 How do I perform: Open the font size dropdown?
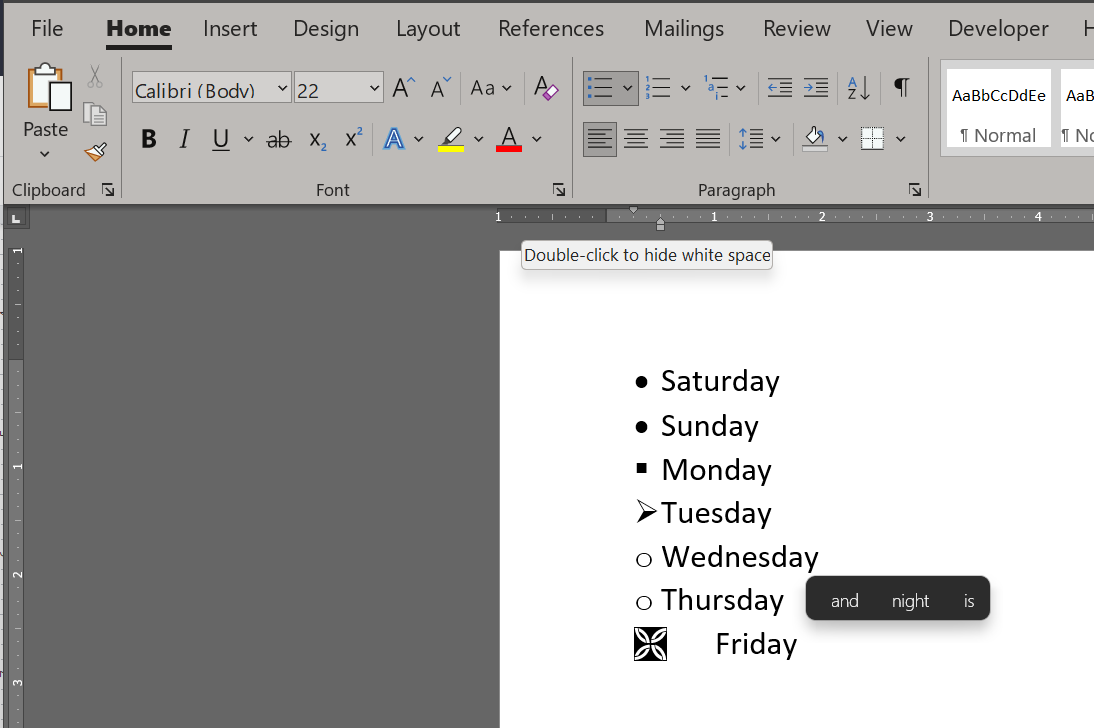coord(374,89)
